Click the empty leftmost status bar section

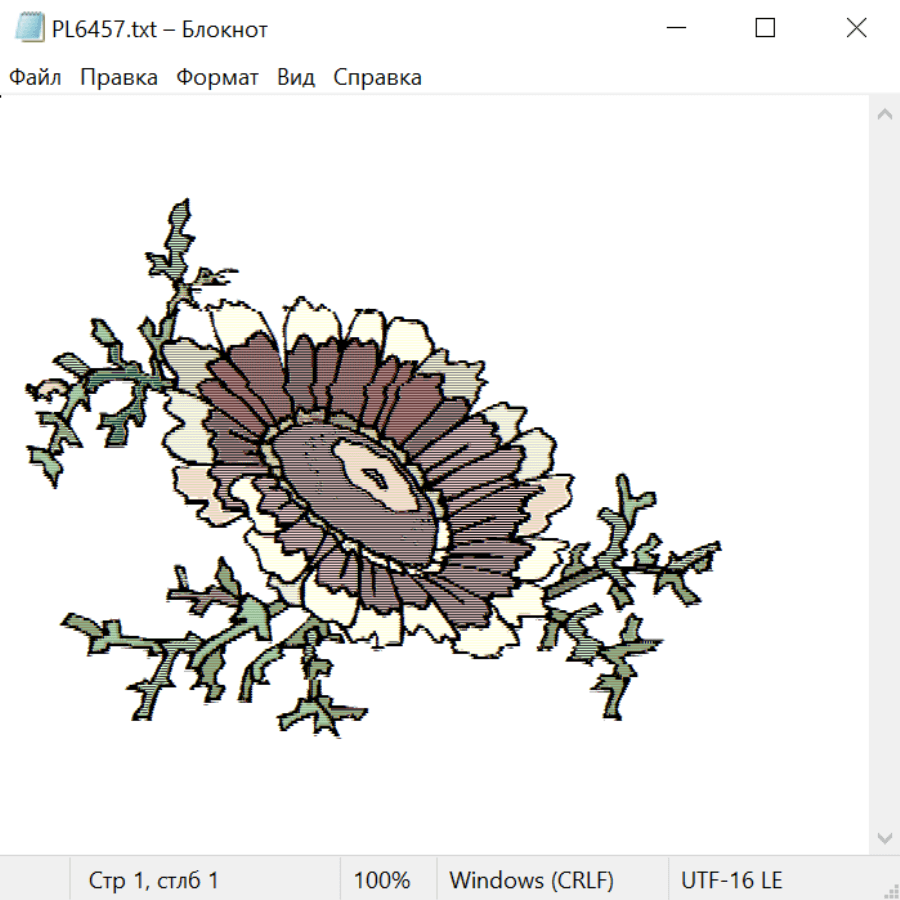pyautogui.click(x=35, y=881)
